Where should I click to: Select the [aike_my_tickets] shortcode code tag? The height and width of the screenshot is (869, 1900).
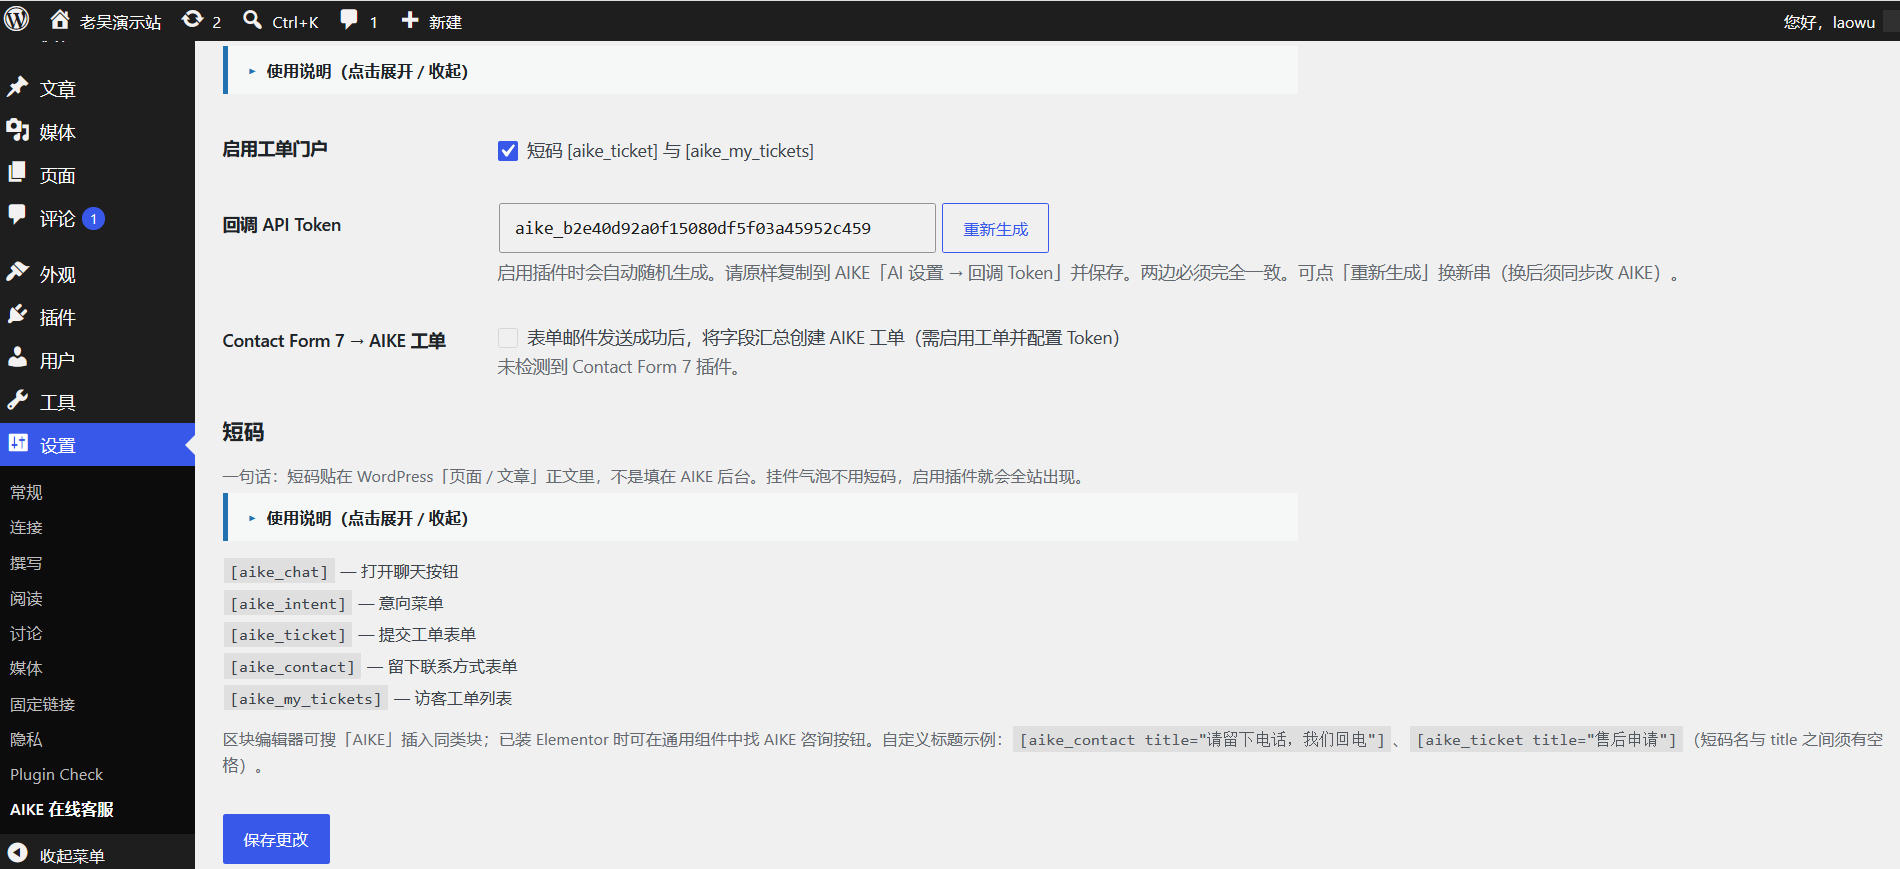(x=306, y=699)
